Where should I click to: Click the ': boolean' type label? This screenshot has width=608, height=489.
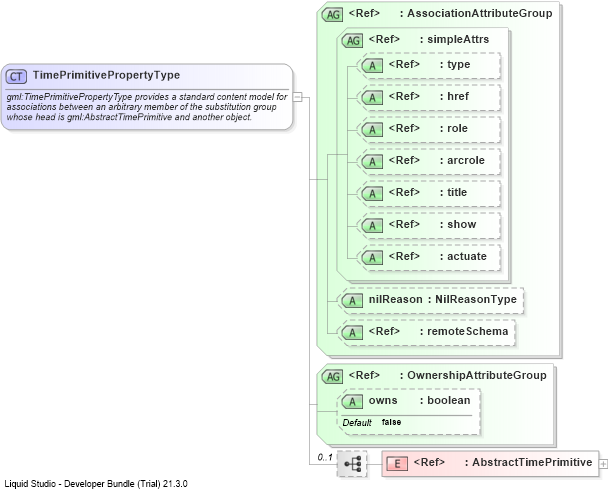click(x=445, y=400)
